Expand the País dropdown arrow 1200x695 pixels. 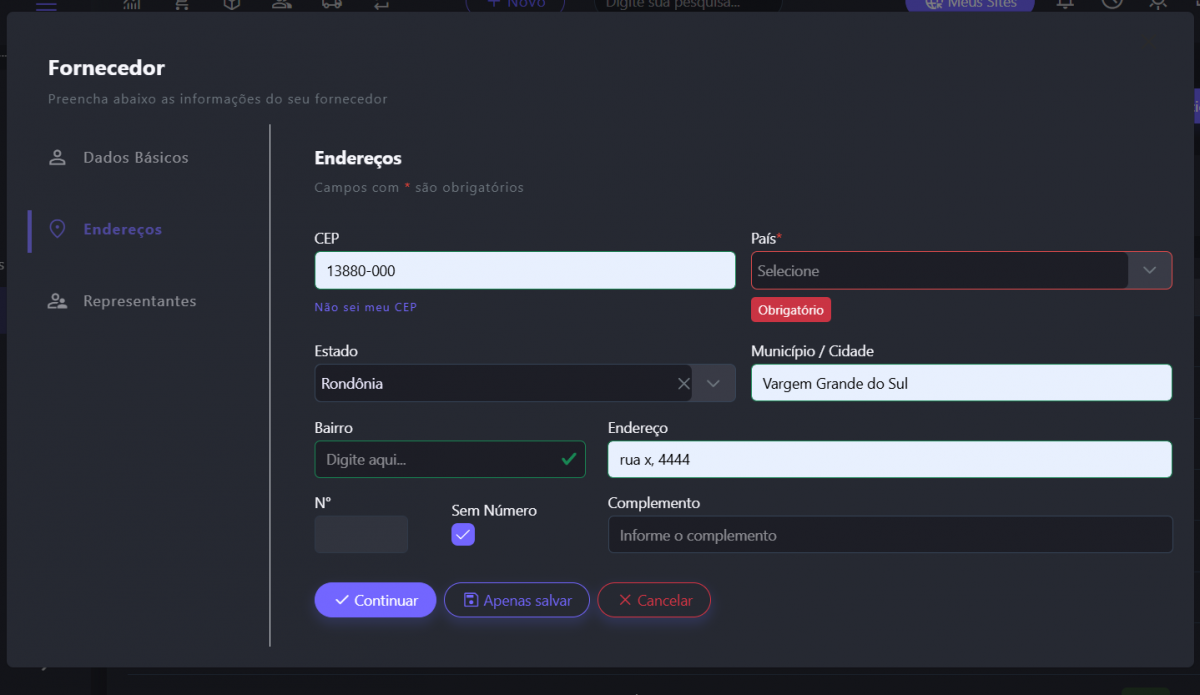1150,271
